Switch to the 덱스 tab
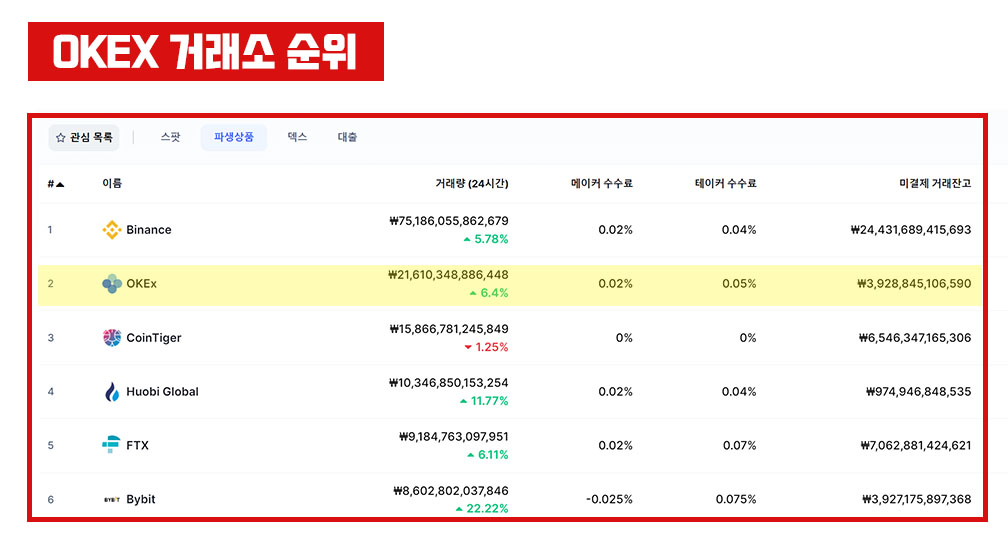Image resolution: width=1008 pixels, height=536 pixels. point(297,137)
